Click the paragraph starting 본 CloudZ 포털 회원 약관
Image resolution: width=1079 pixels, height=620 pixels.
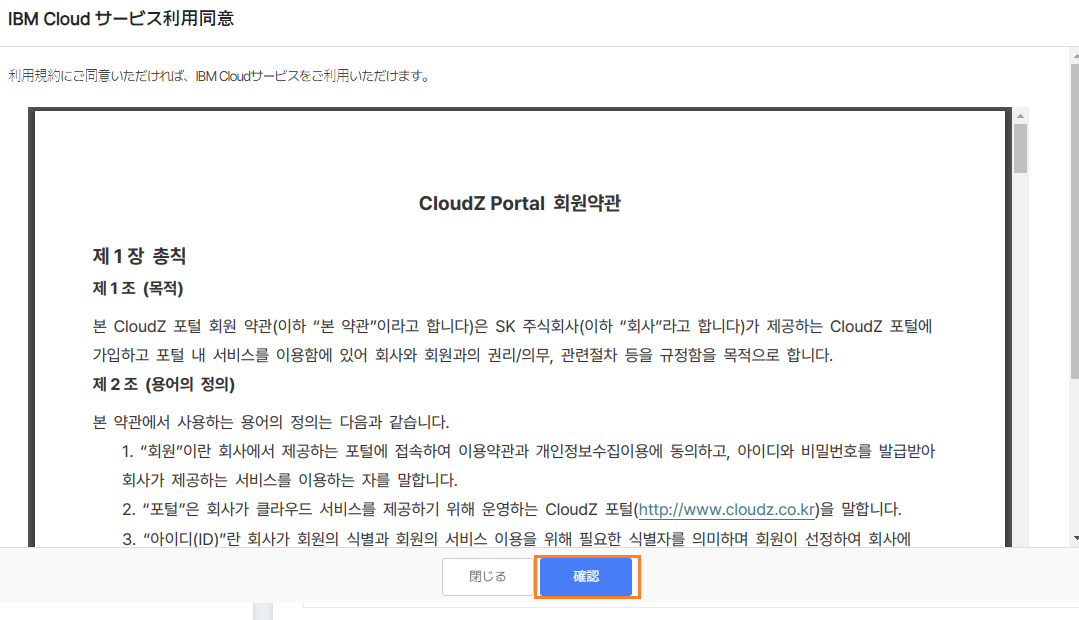click(513, 341)
